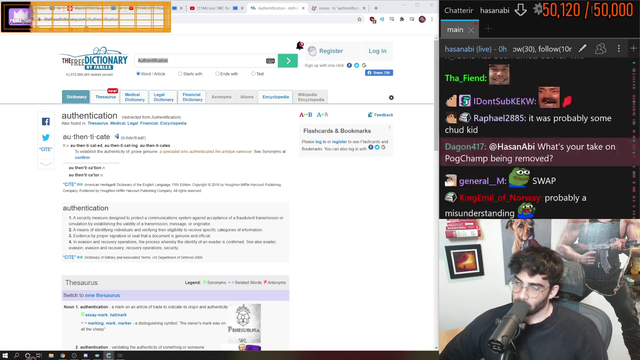
Task: Bookmark this page with the star icon
Action: 359,19
